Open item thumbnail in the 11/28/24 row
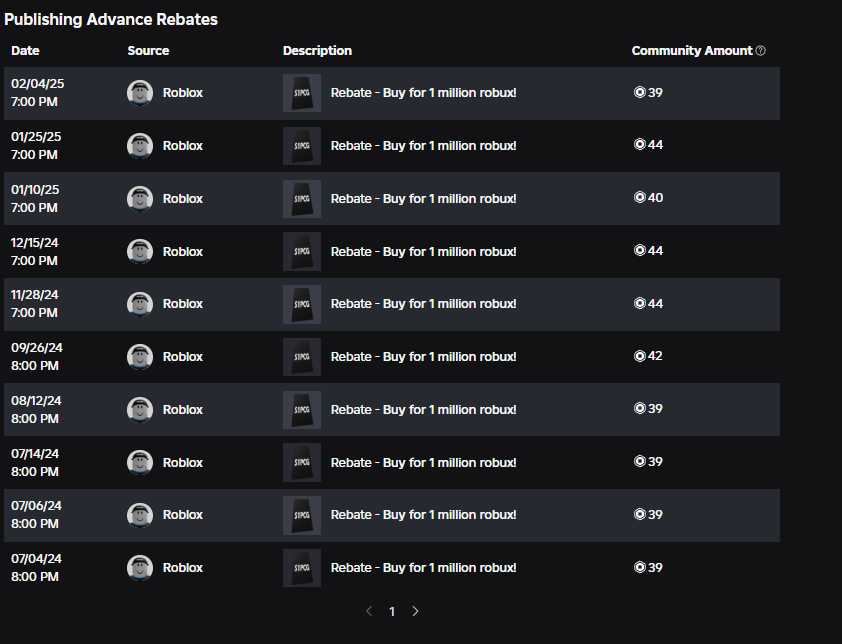The height and width of the screenshot is (644, 842). click(x=302, y=304)
